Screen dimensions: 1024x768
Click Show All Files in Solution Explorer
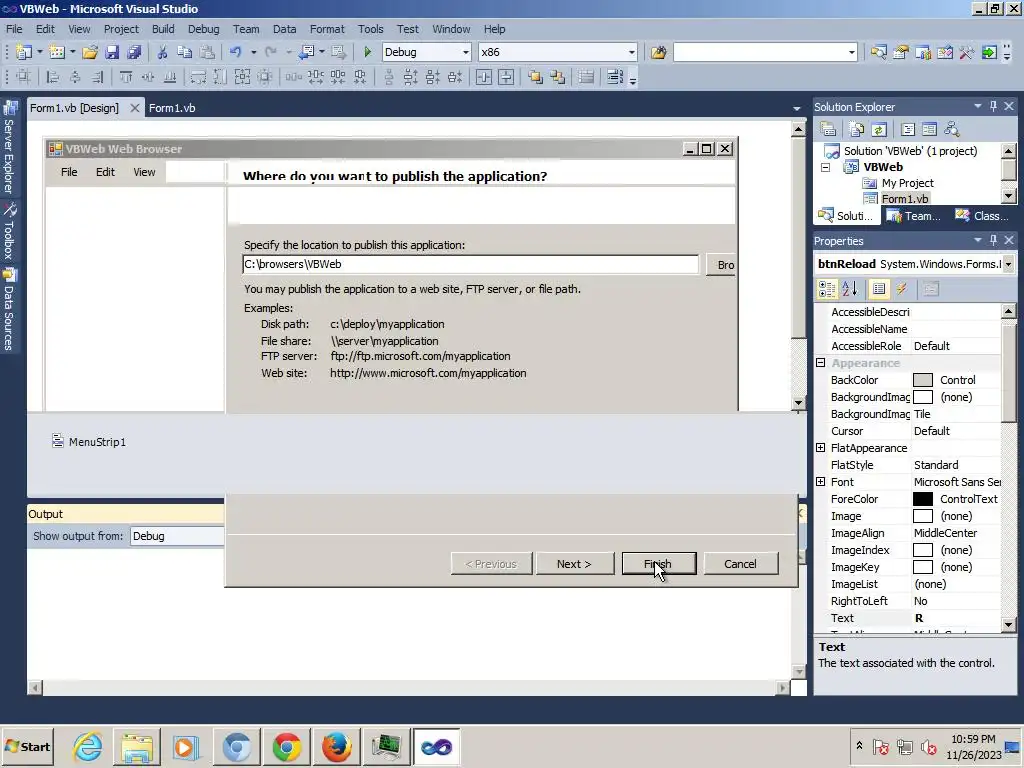click(x=857, y=129)
